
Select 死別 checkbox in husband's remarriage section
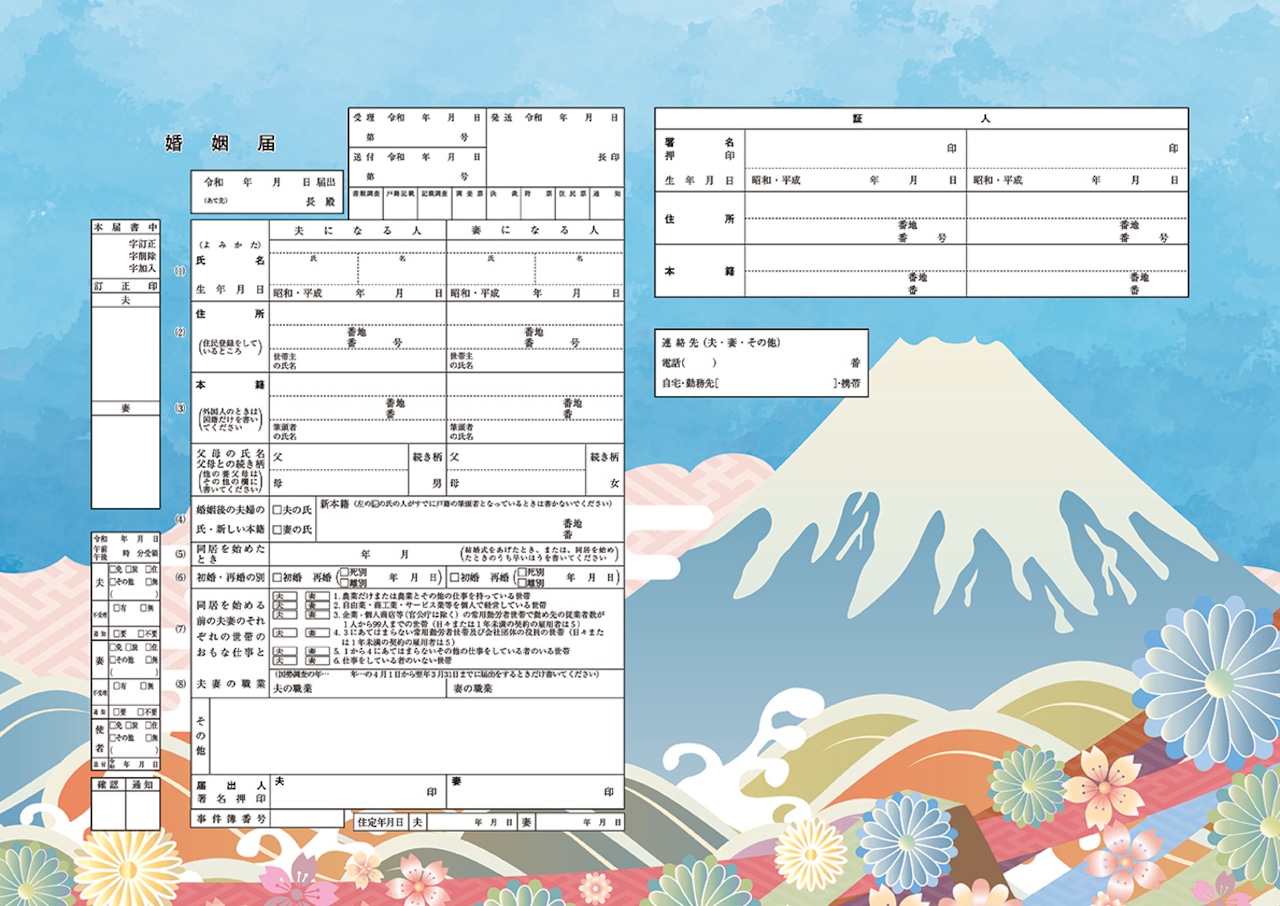pos(344,573)
